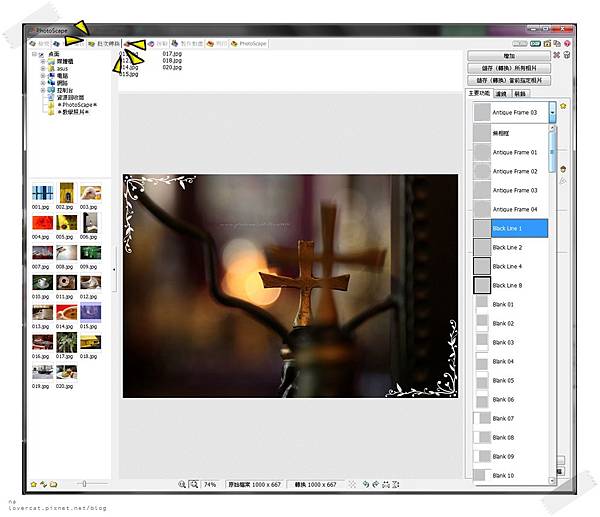Viewport: 600px width, 517px height.
Task: Select the 主要功能 tab in the right panel
Action: click(x=479, y=93)
